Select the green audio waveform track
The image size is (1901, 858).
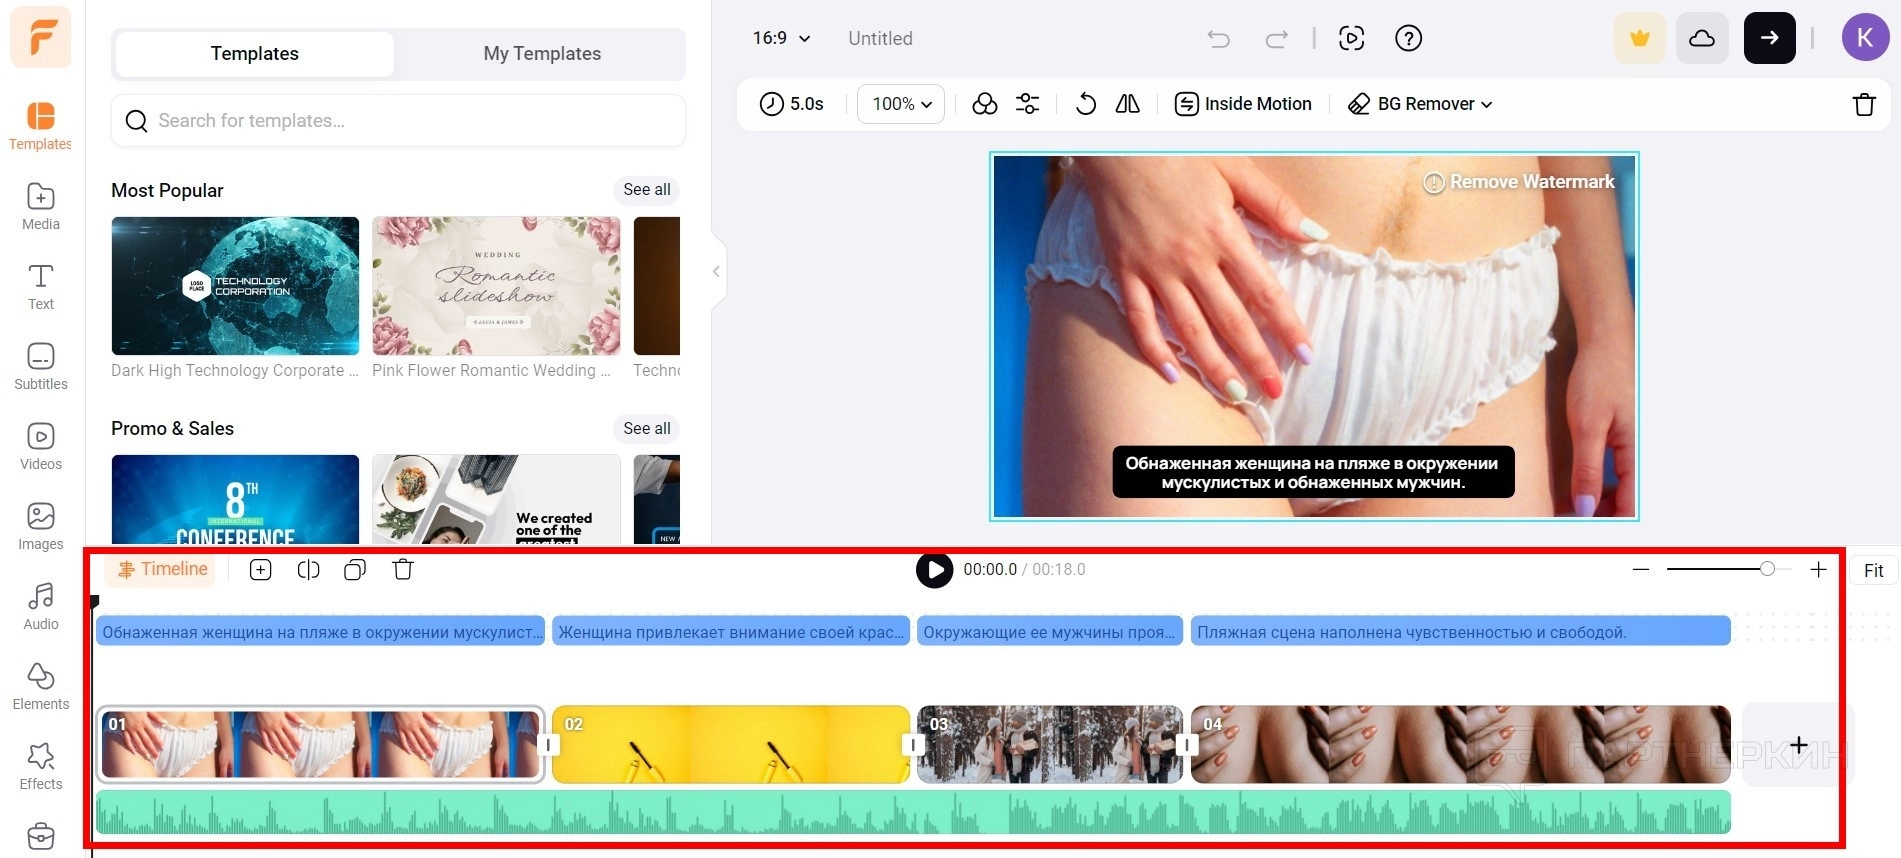pos(913,812)
